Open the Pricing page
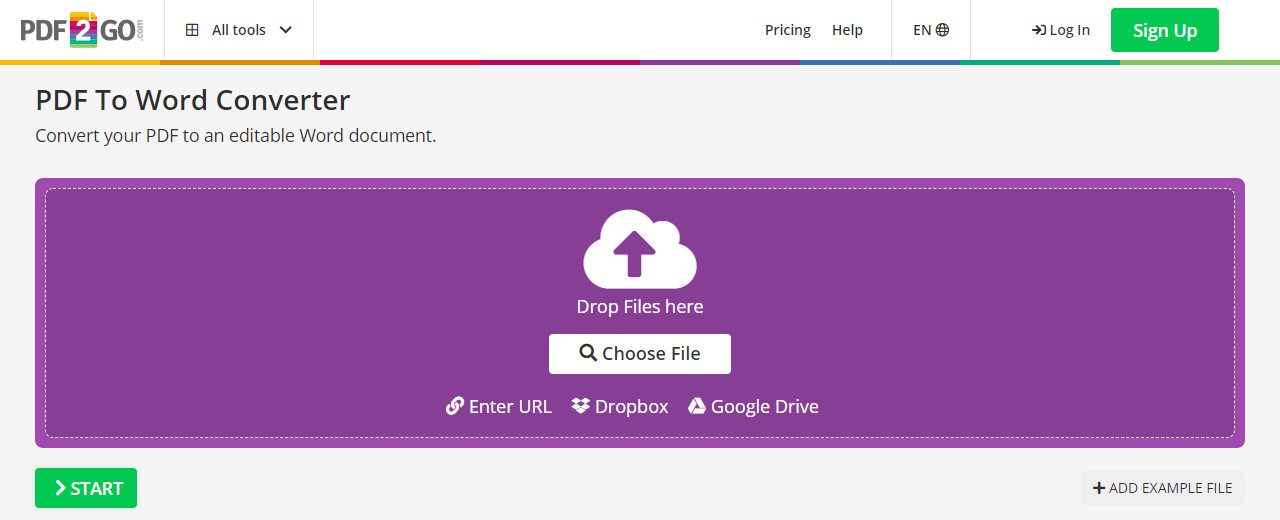This screenshot has width=1280, height=520. 787,30
